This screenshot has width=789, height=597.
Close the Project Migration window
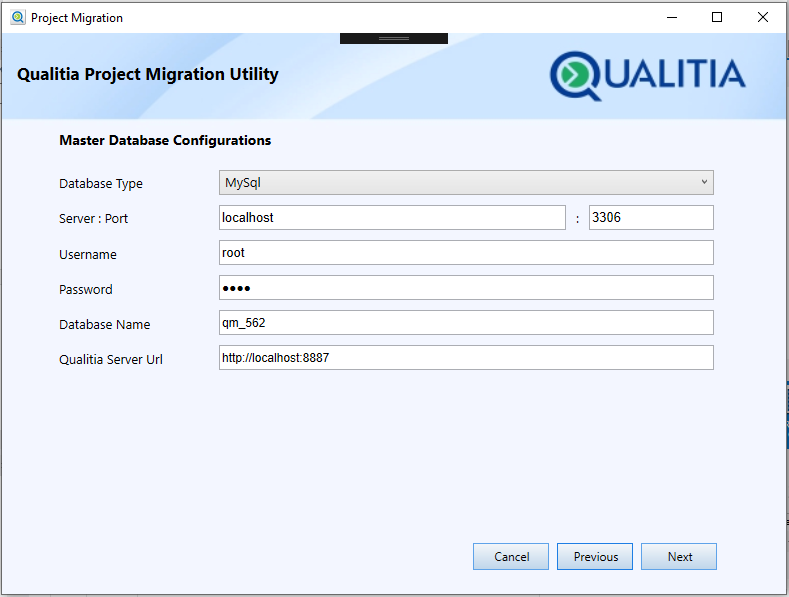[763, 17]
